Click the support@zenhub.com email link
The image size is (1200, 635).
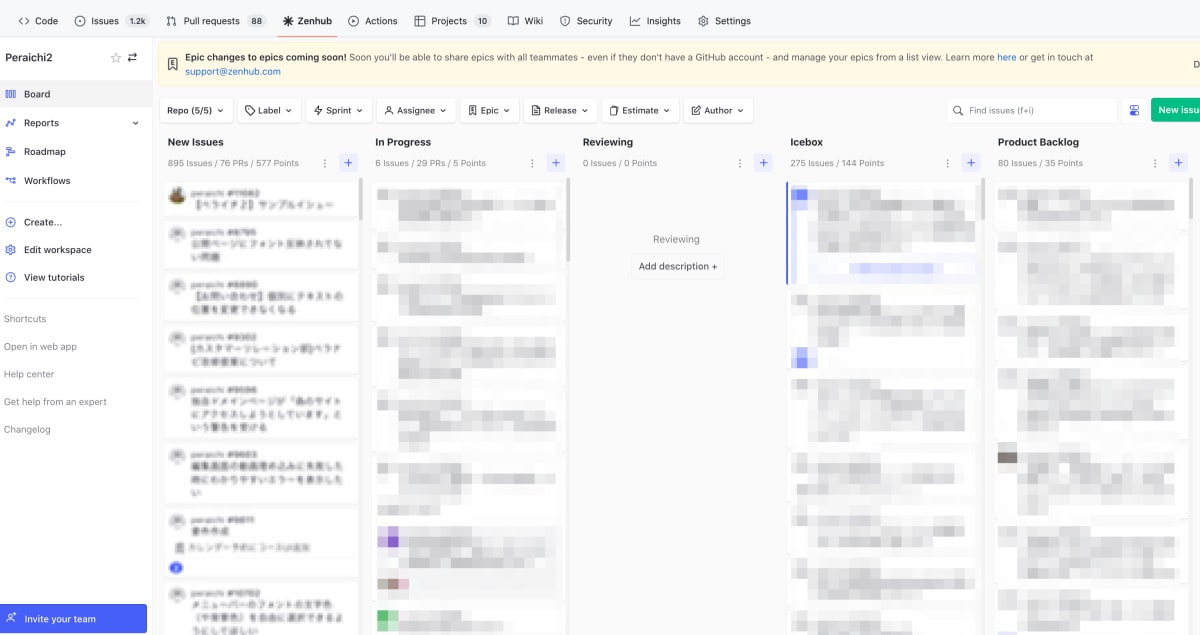[233, 72]
